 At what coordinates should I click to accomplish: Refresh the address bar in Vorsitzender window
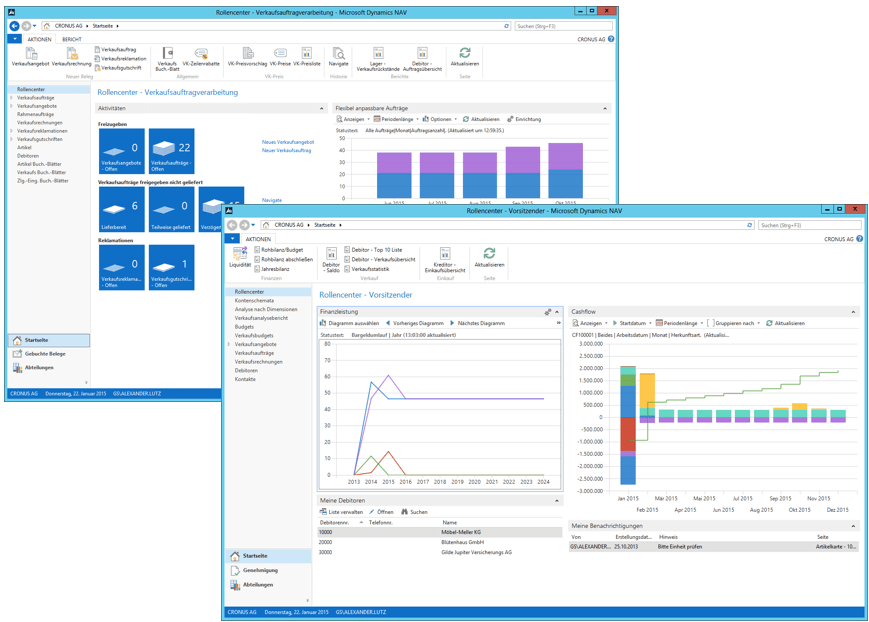click(750, 225)
